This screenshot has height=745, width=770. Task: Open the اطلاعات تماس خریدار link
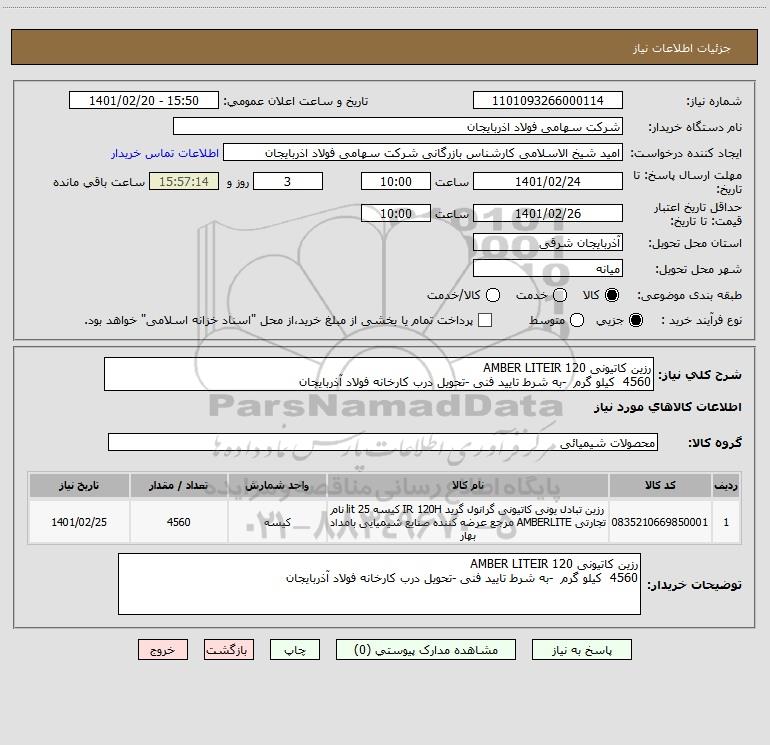[x=165, y=153]
